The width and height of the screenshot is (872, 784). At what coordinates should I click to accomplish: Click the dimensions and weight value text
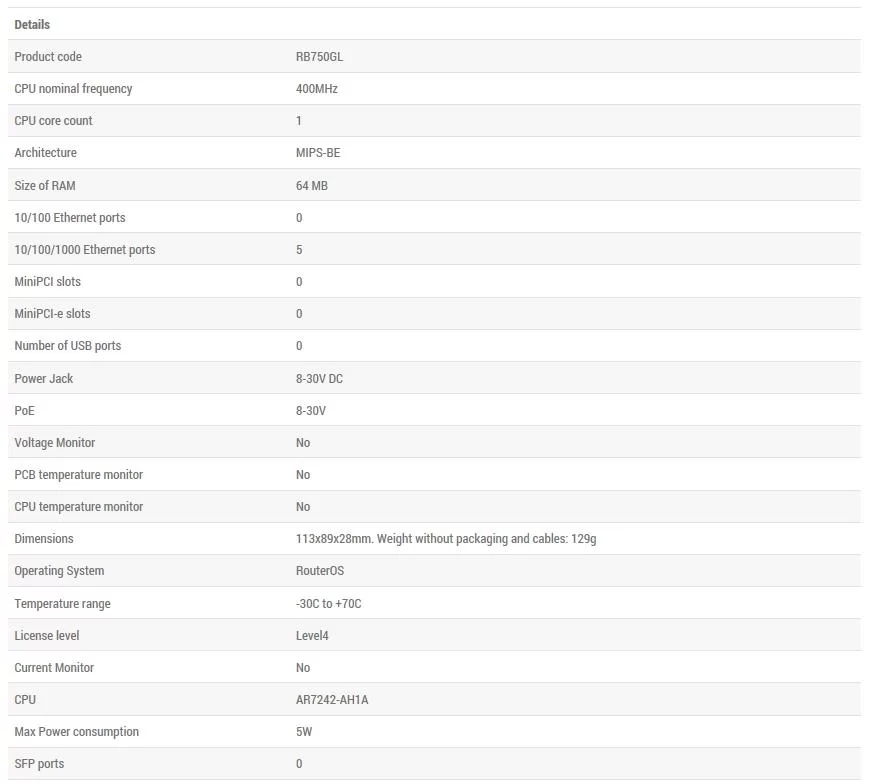pos(446,539)
